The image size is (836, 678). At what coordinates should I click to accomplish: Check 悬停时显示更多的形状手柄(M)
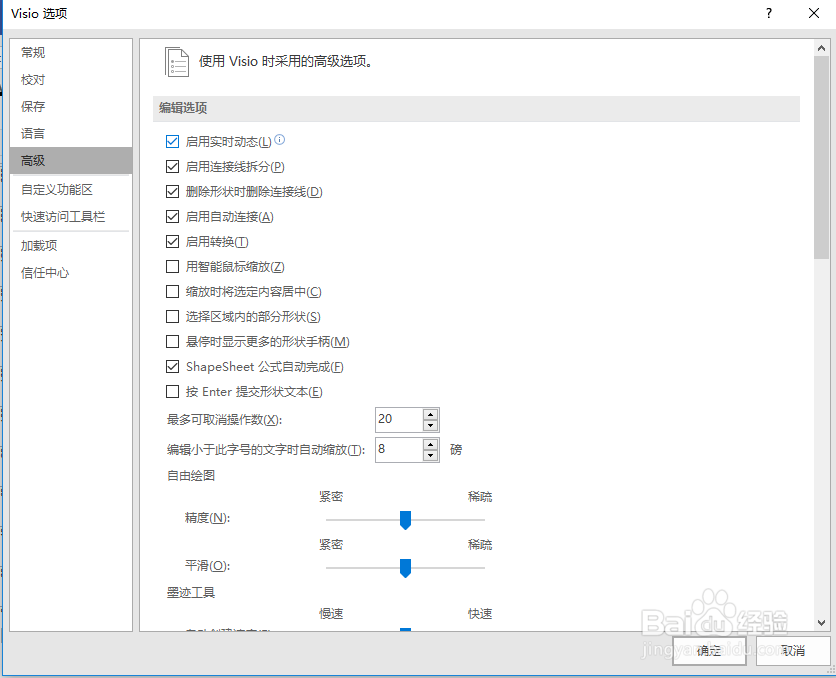click(172, 342)
